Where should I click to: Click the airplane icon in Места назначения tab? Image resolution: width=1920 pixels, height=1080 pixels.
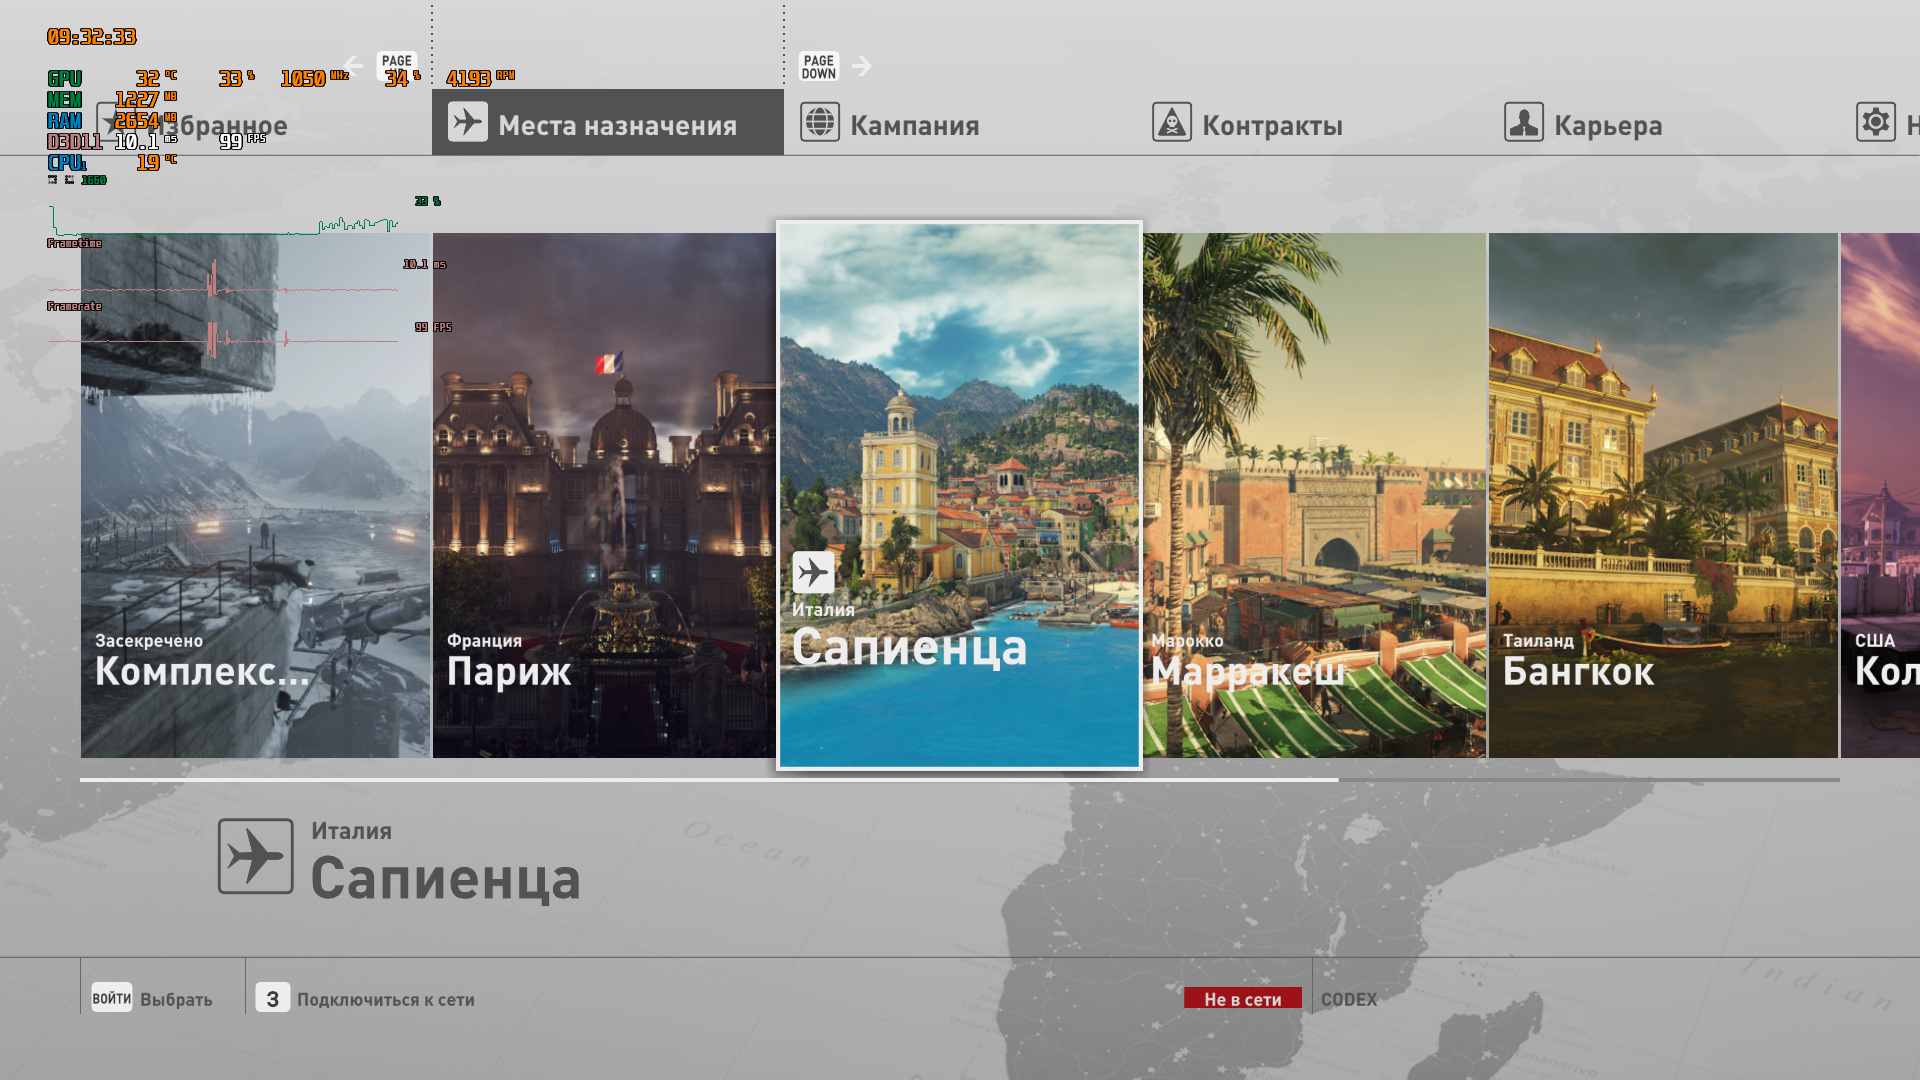[x=467, y=122]
